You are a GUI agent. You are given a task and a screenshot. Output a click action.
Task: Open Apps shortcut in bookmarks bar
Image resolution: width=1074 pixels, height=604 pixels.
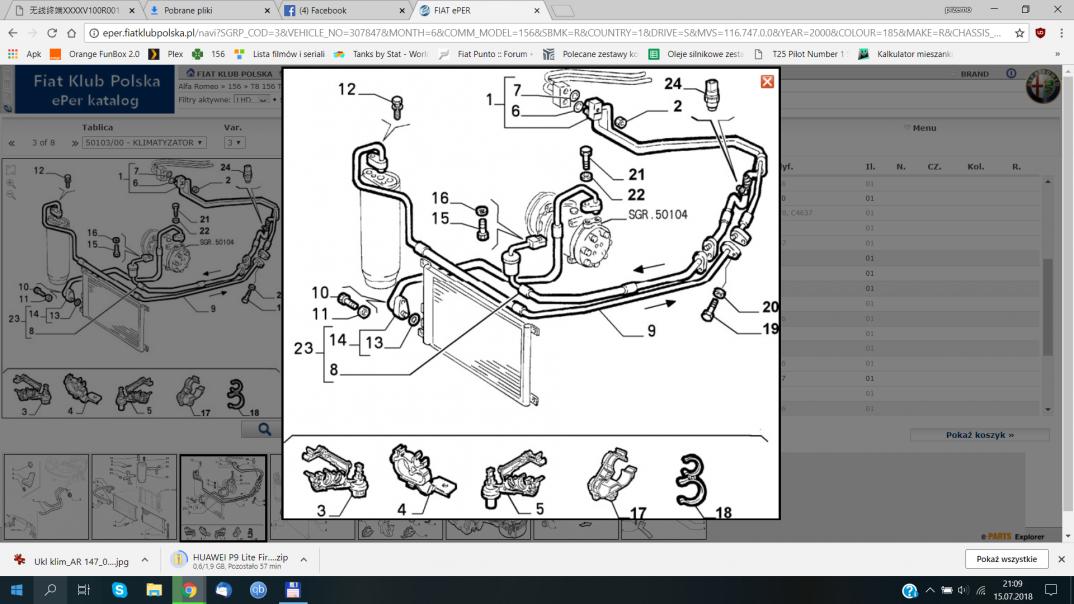click(x=25, y=53)
